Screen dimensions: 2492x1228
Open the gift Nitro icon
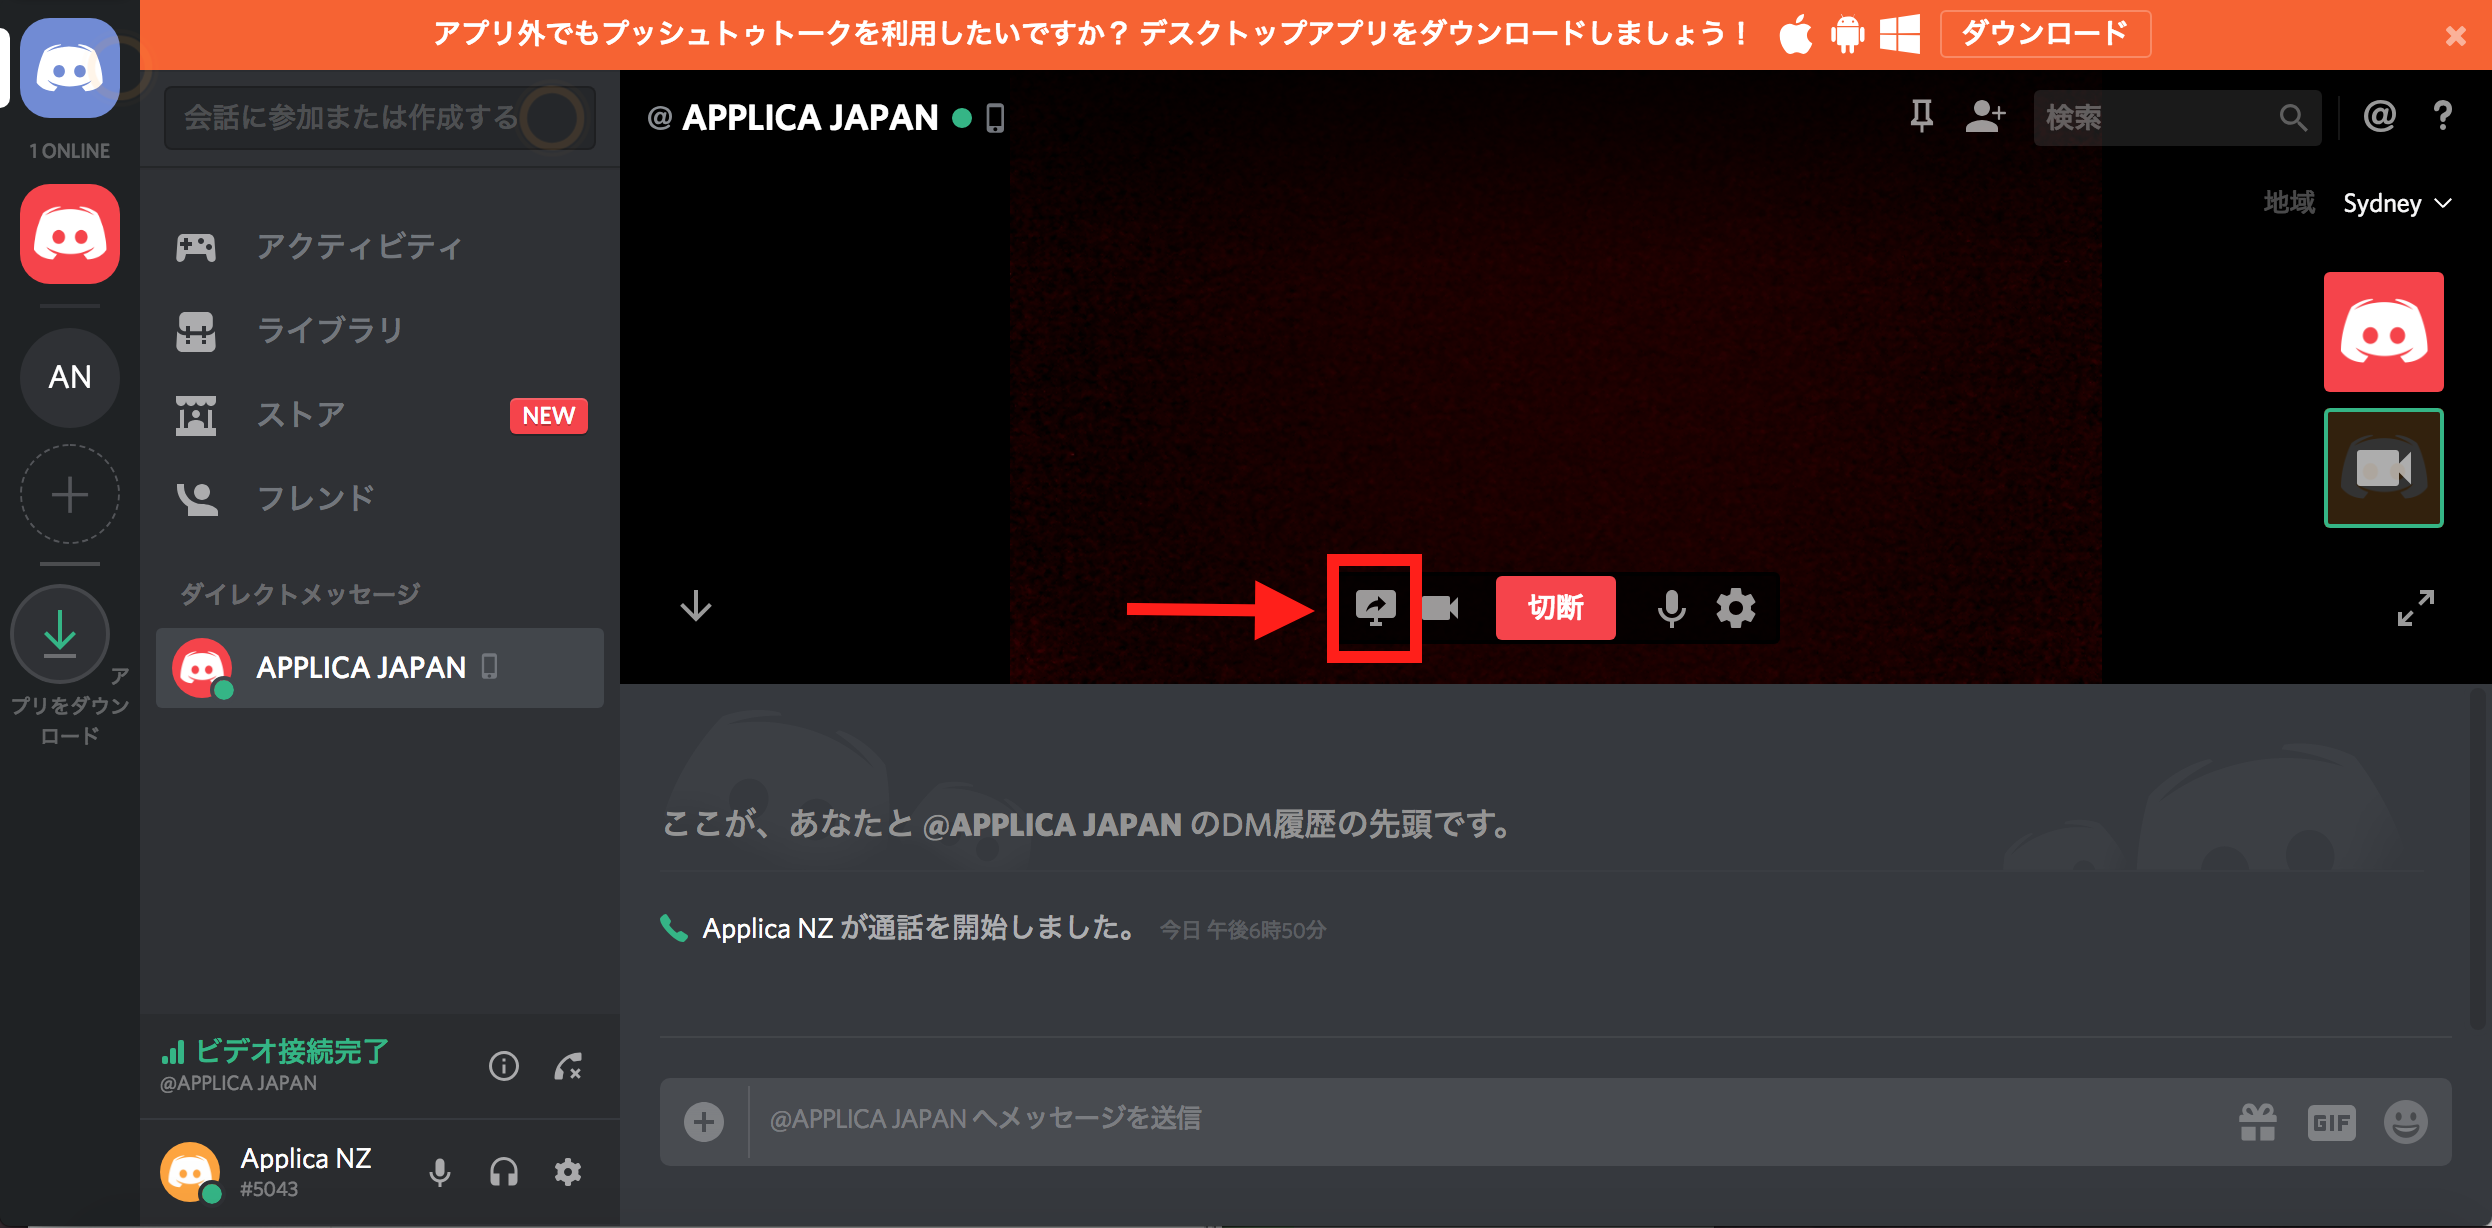pyautogui.click(x=2258, y=1122)
